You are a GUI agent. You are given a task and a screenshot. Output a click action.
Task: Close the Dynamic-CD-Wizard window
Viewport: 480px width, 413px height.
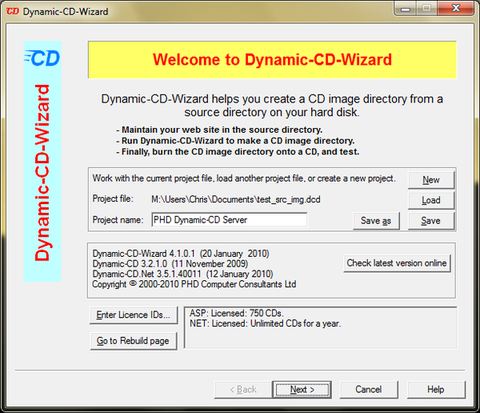tap(456, 8)
